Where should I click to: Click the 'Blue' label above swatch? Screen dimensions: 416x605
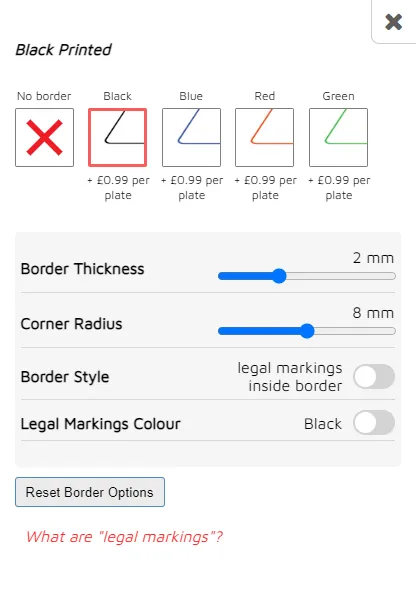[191, 96]
